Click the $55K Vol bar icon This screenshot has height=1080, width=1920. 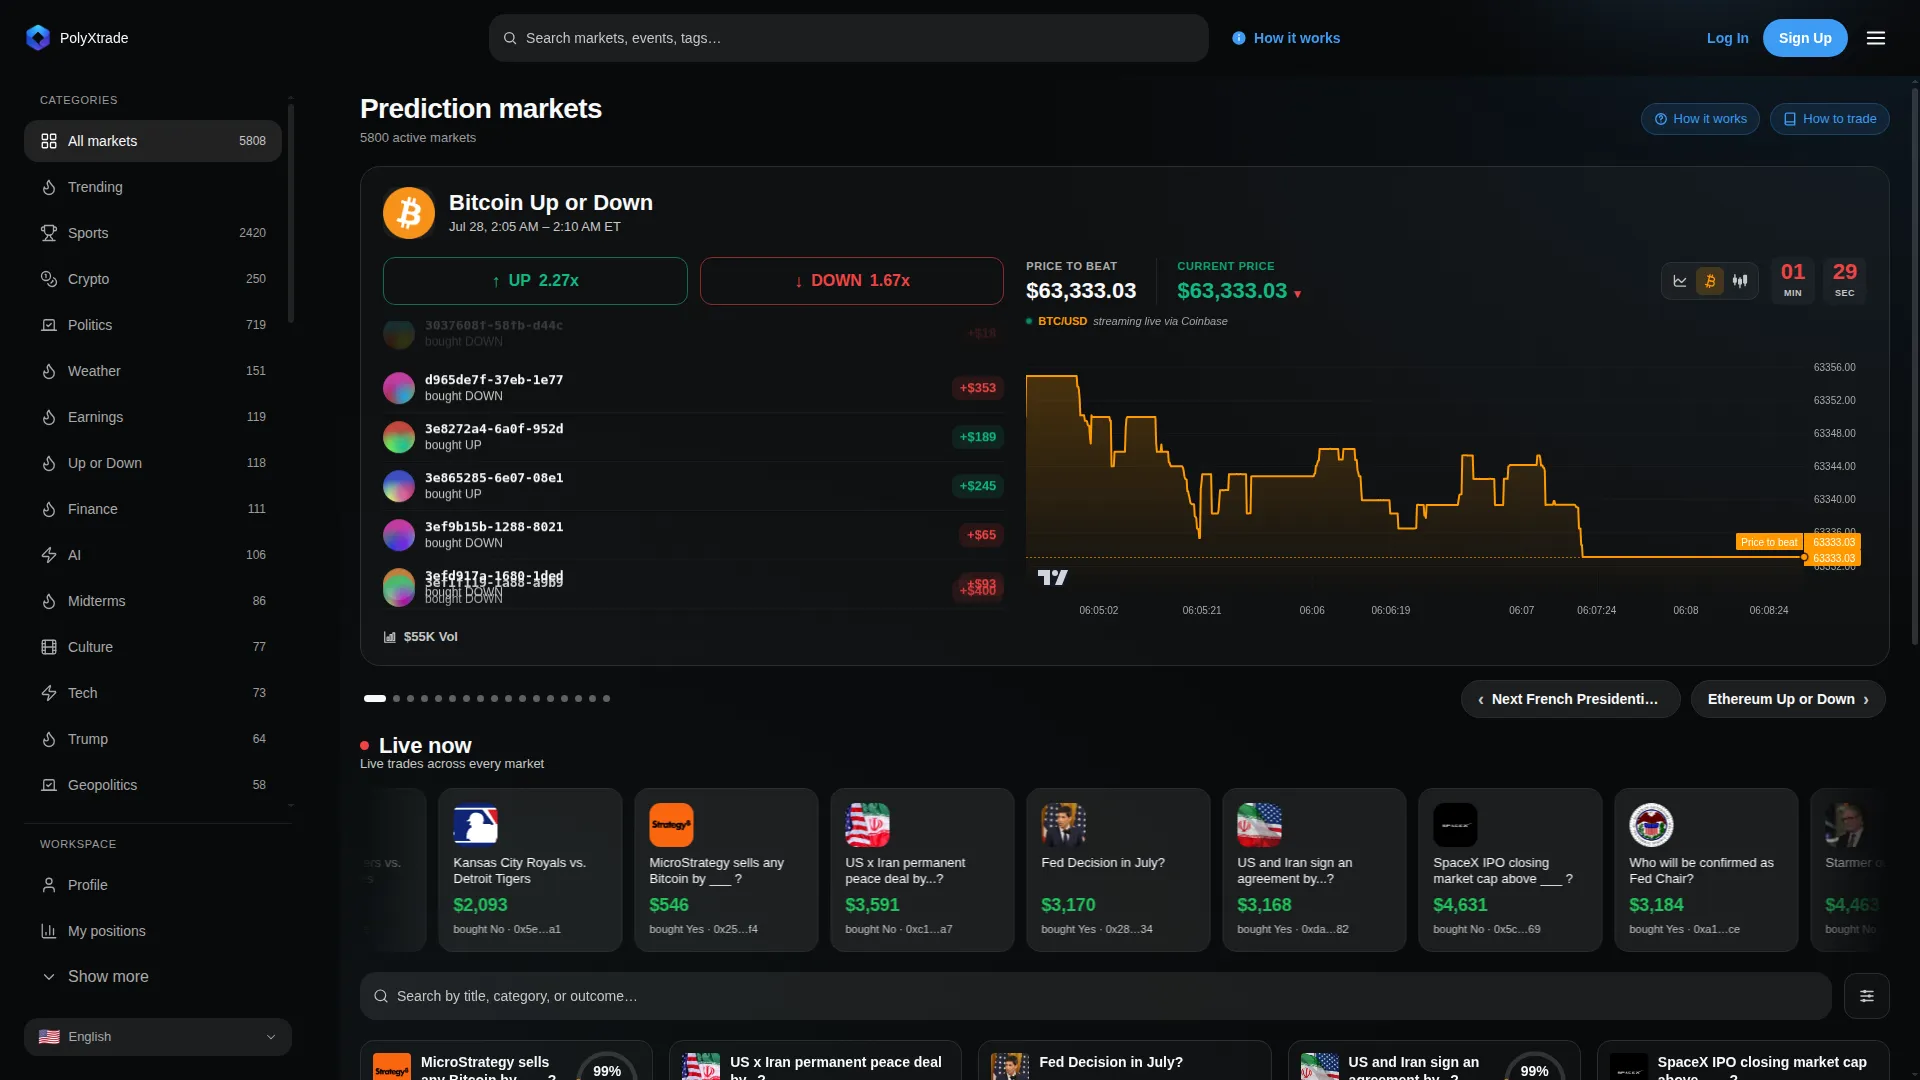(x=390, y=637)
